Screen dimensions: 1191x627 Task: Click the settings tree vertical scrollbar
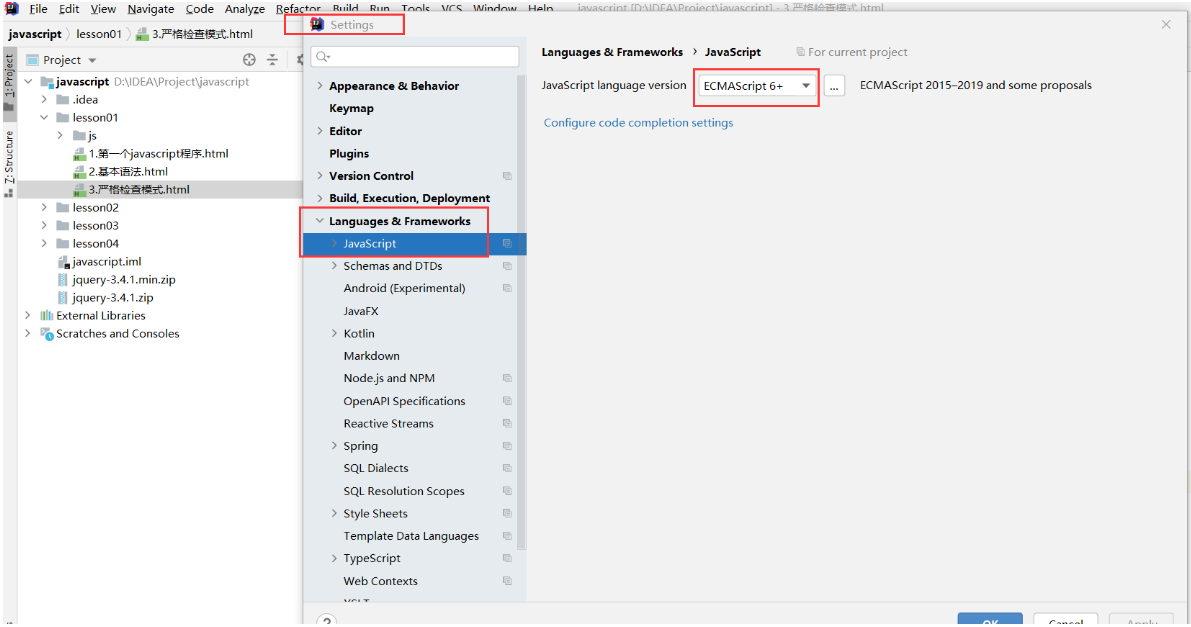[521, 312]
